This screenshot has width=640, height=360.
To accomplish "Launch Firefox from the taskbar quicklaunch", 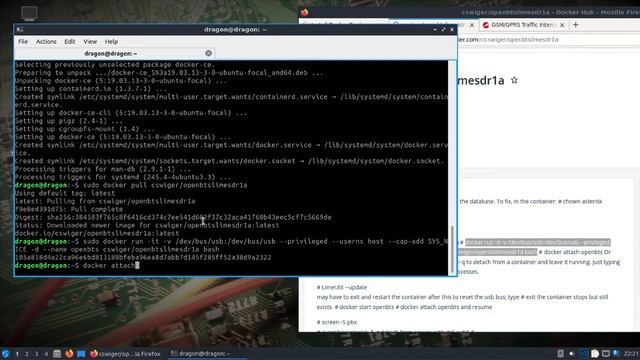I will pos(69,353).
